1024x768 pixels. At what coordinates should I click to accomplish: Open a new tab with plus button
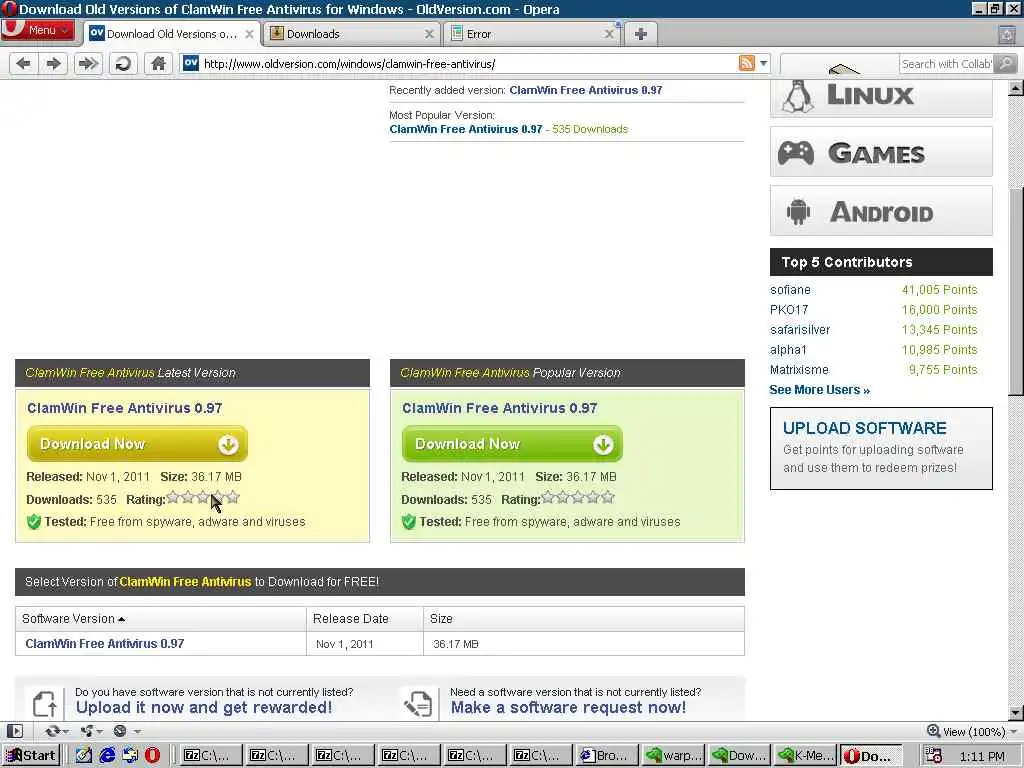pos(641,34)
